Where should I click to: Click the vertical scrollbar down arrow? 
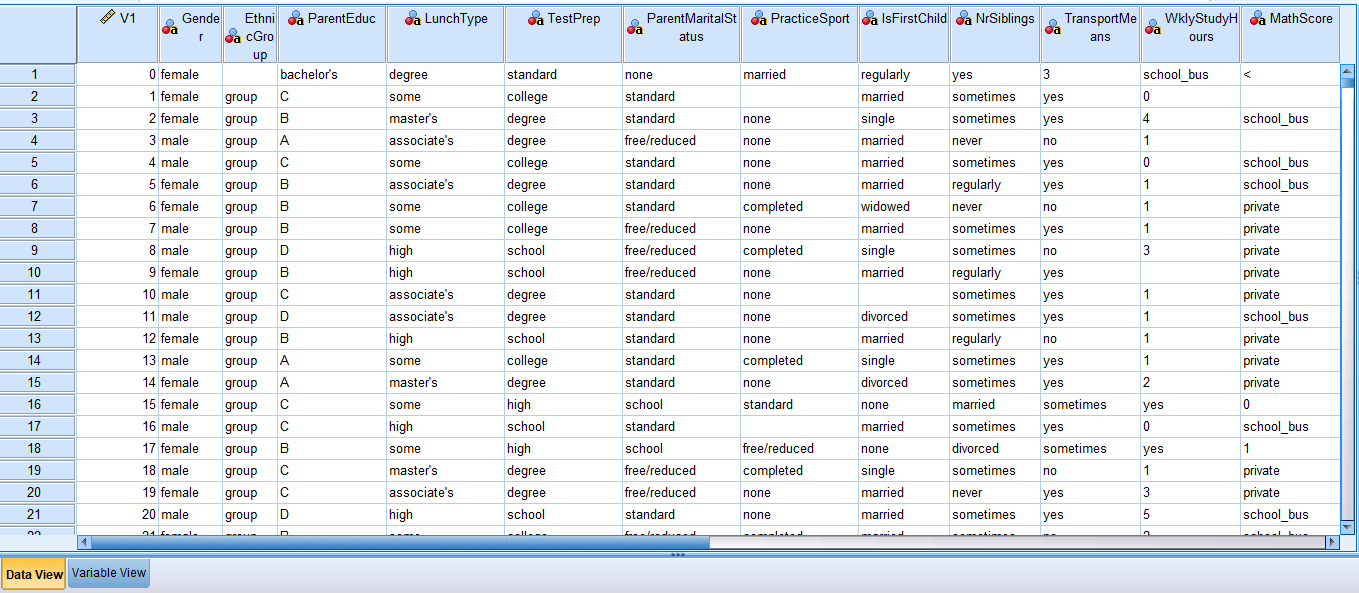[x=1349, y=529]
